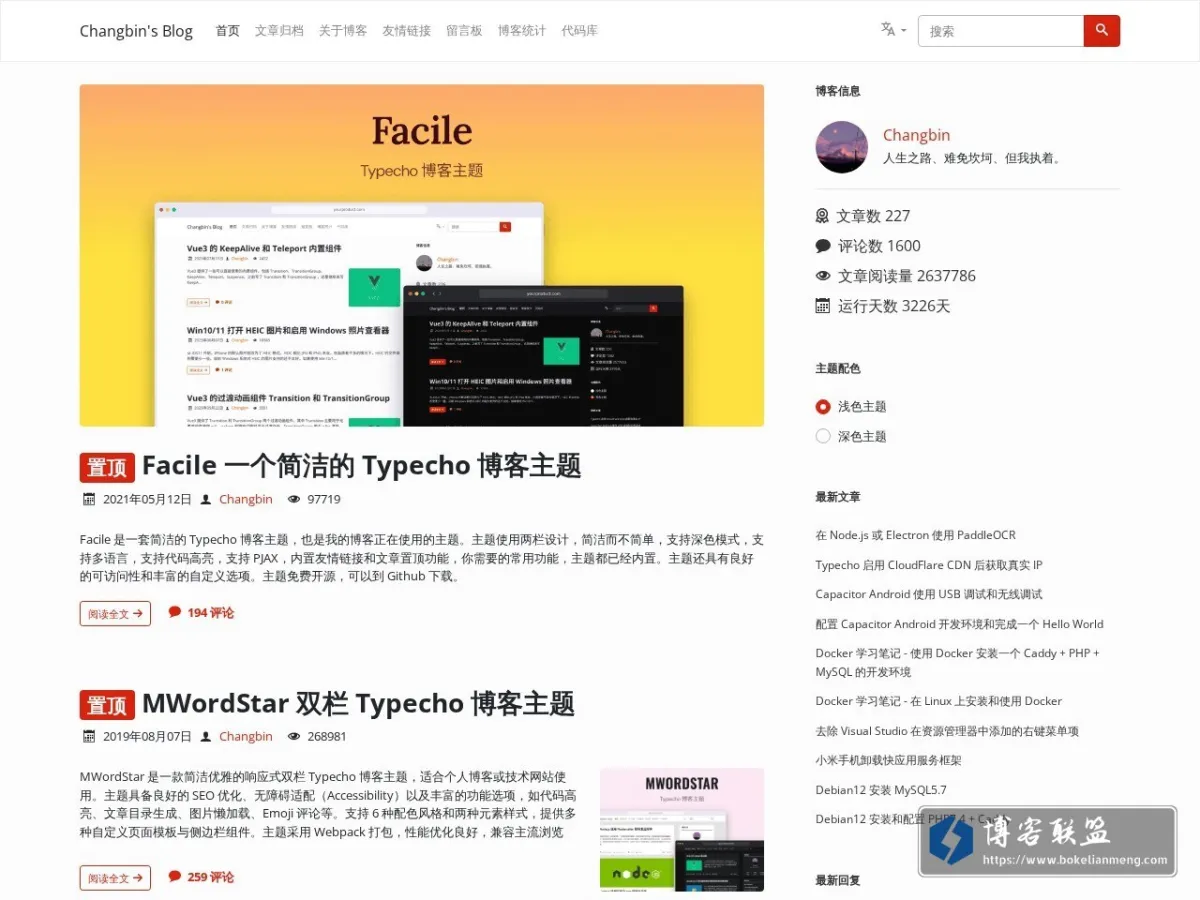Open the Facile 一个简洁的 Typecho 博客主题 title
Viewport: 1200px width, 900px height.
(x=361, y=466)
